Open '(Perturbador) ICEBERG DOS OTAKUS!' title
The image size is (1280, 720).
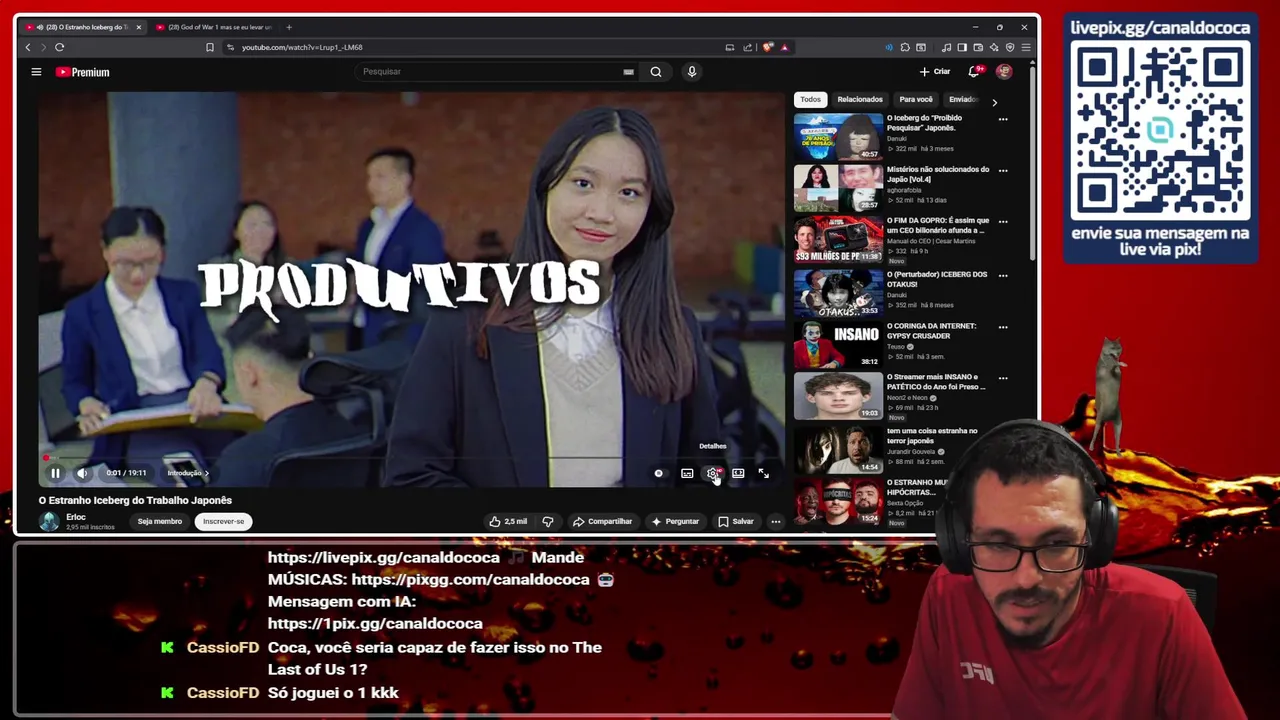click(937, 279)
